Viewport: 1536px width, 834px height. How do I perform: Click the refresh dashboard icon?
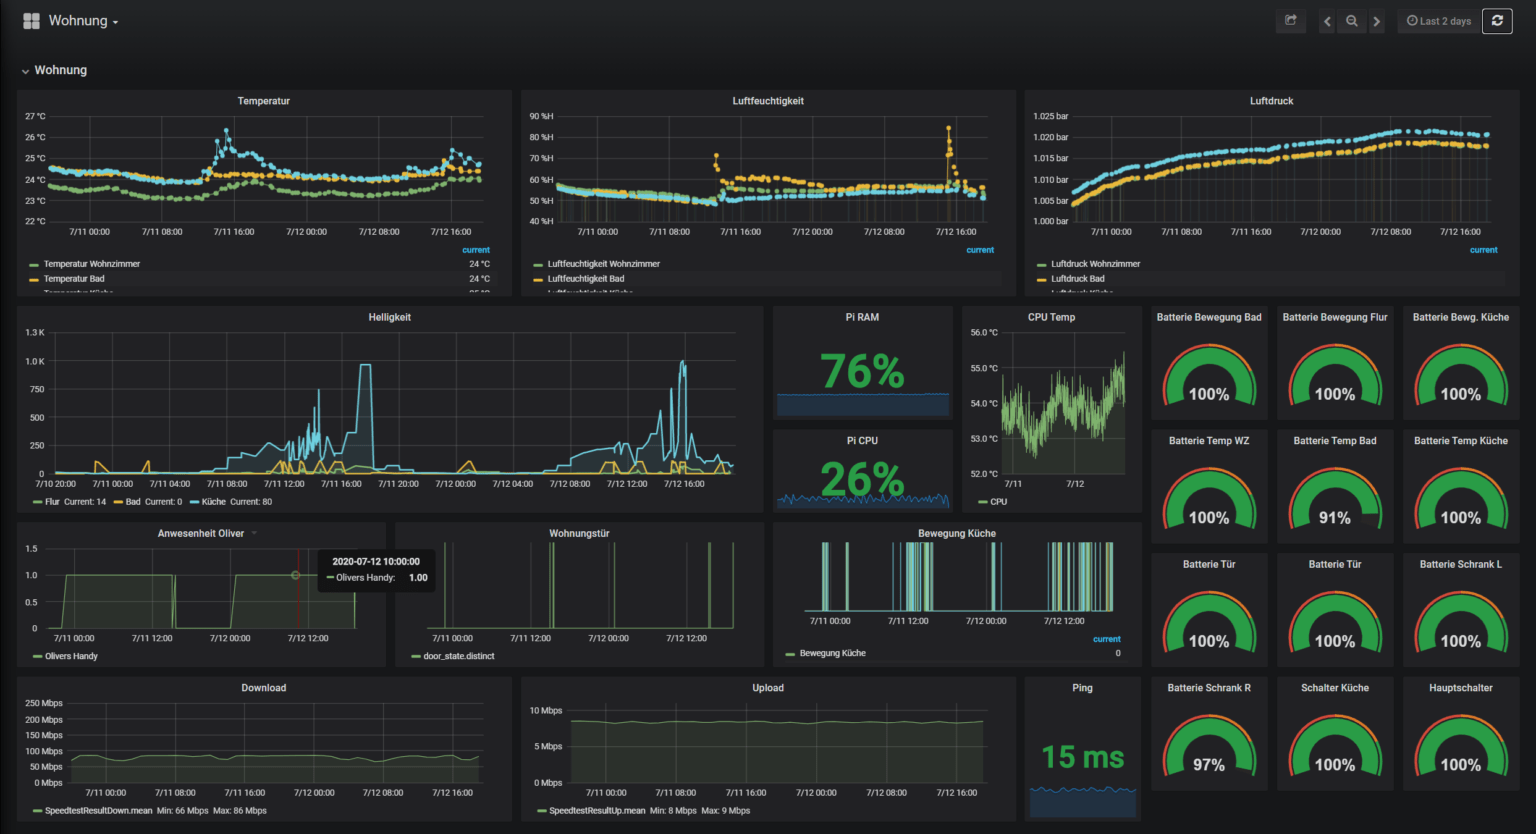(1497, 20)
